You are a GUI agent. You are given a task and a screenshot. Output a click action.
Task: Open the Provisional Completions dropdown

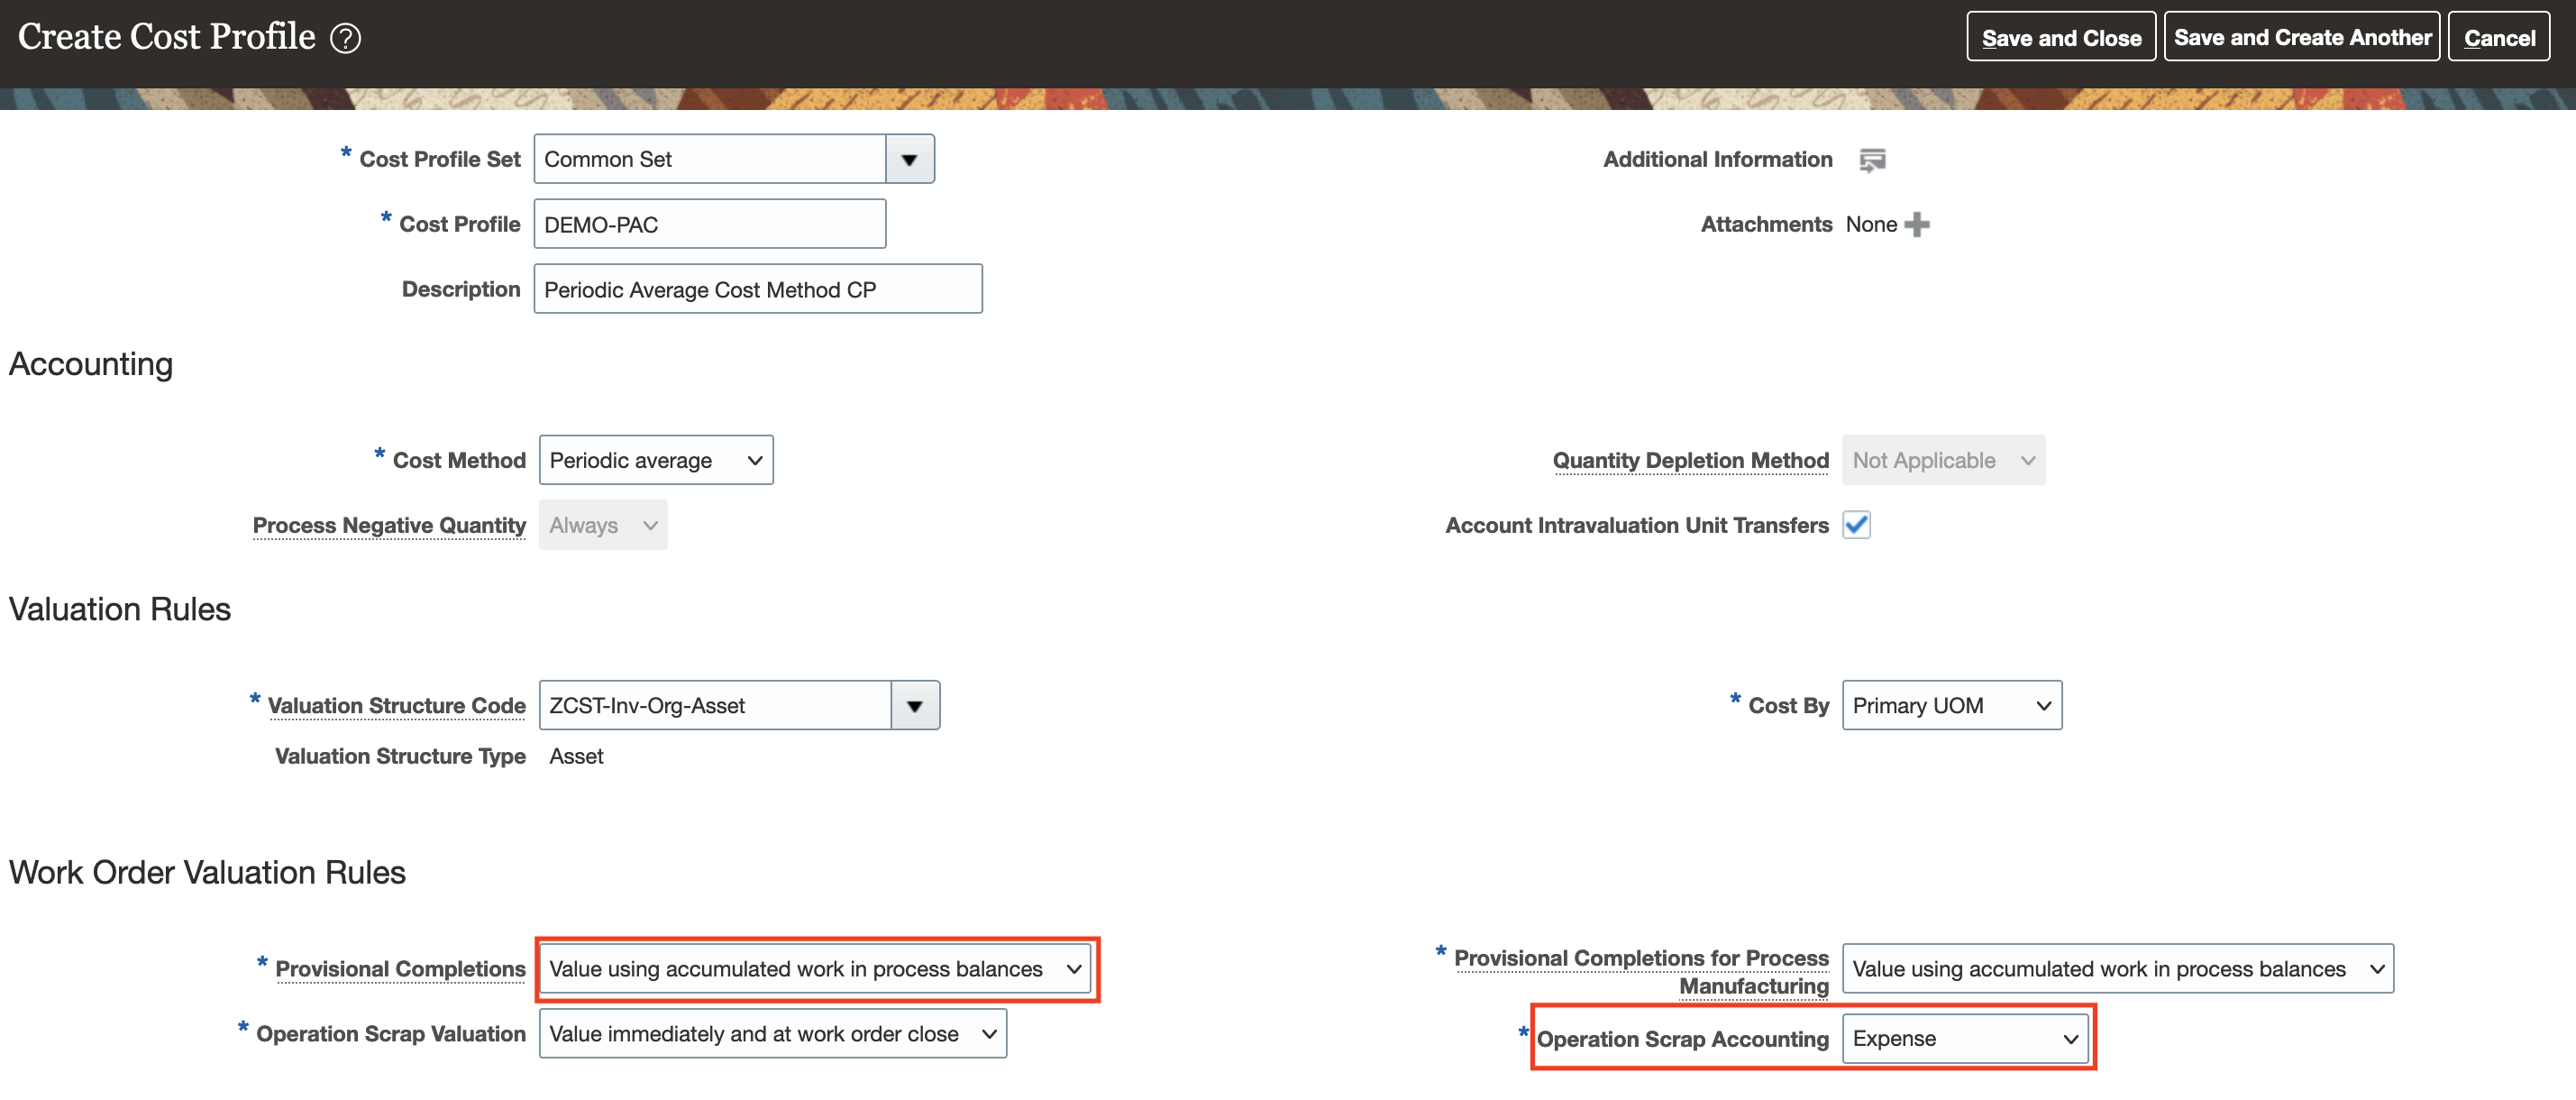(x=816, y=969)
